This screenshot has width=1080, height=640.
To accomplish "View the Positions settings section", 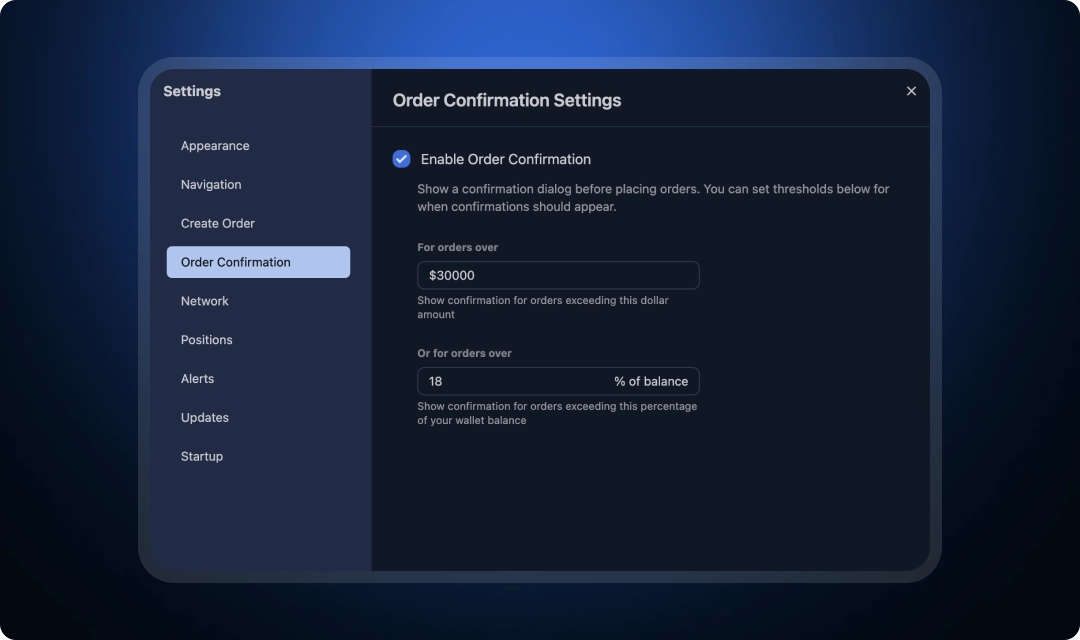I will 207,339.
